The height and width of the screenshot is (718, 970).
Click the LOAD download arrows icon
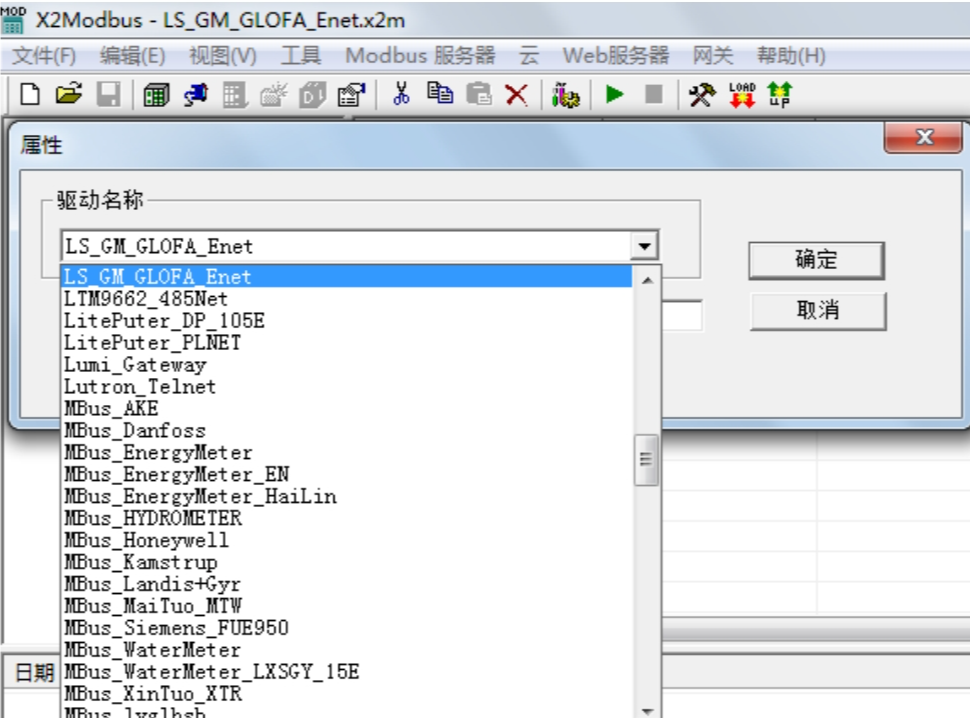(741, 95)
